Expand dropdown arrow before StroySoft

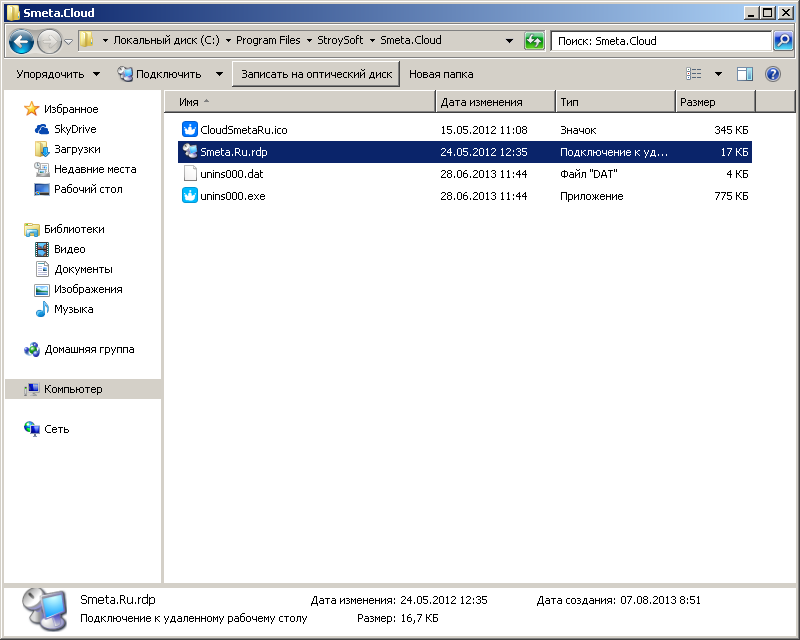coord(309,40)
